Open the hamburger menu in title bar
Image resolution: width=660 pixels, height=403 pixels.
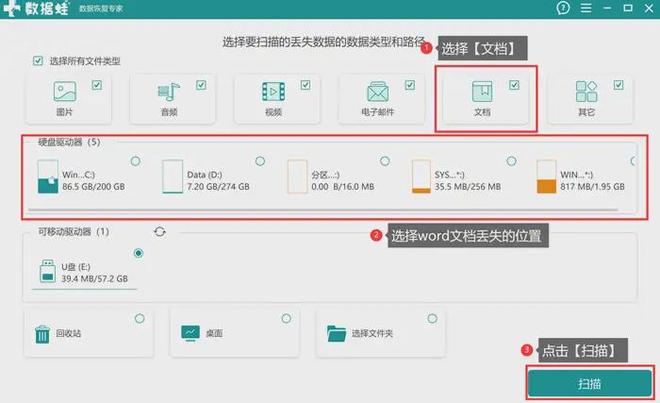[586, 8]
